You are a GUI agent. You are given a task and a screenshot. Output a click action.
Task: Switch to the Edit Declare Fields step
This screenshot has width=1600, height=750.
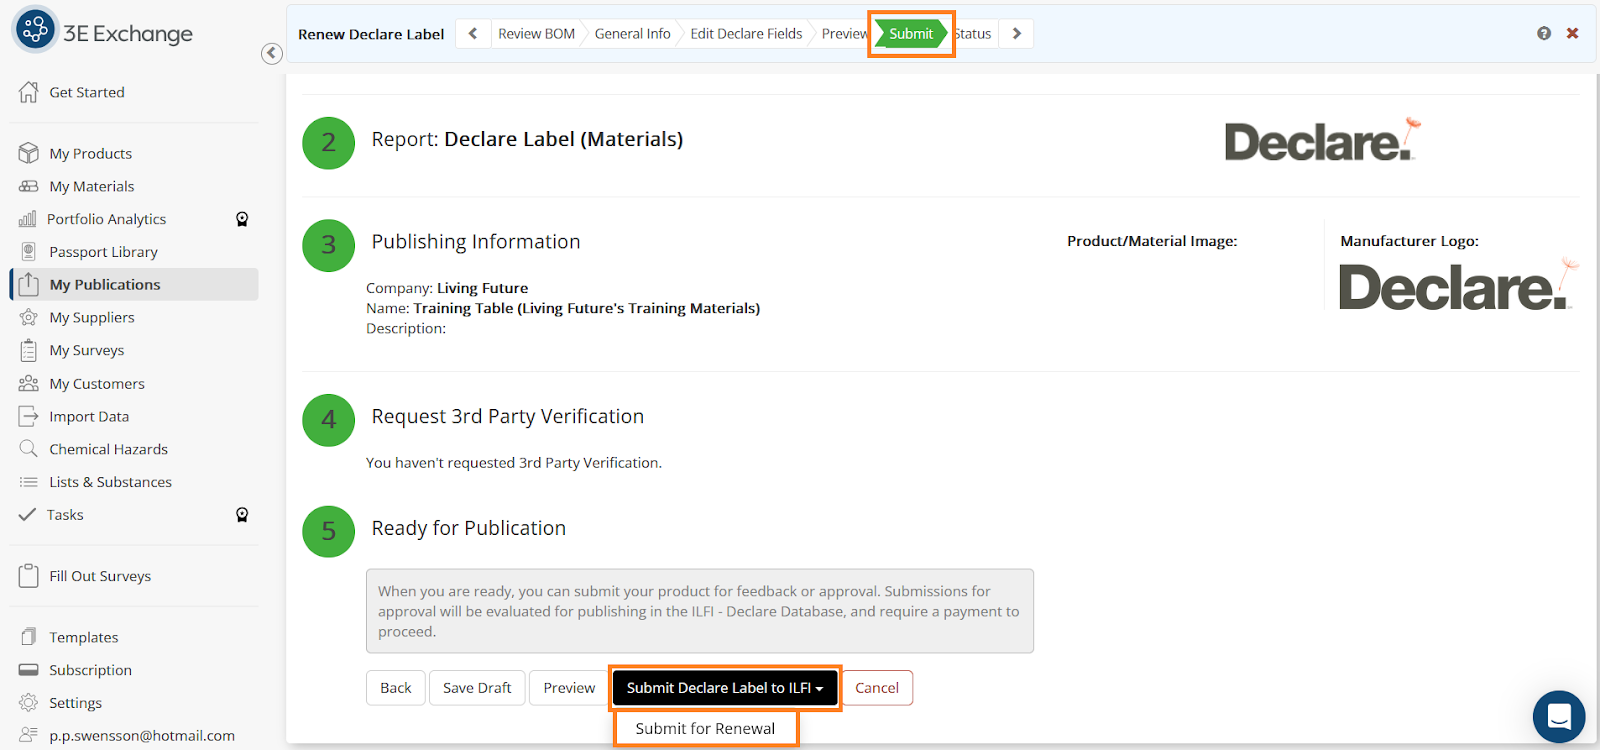(746, 33)
